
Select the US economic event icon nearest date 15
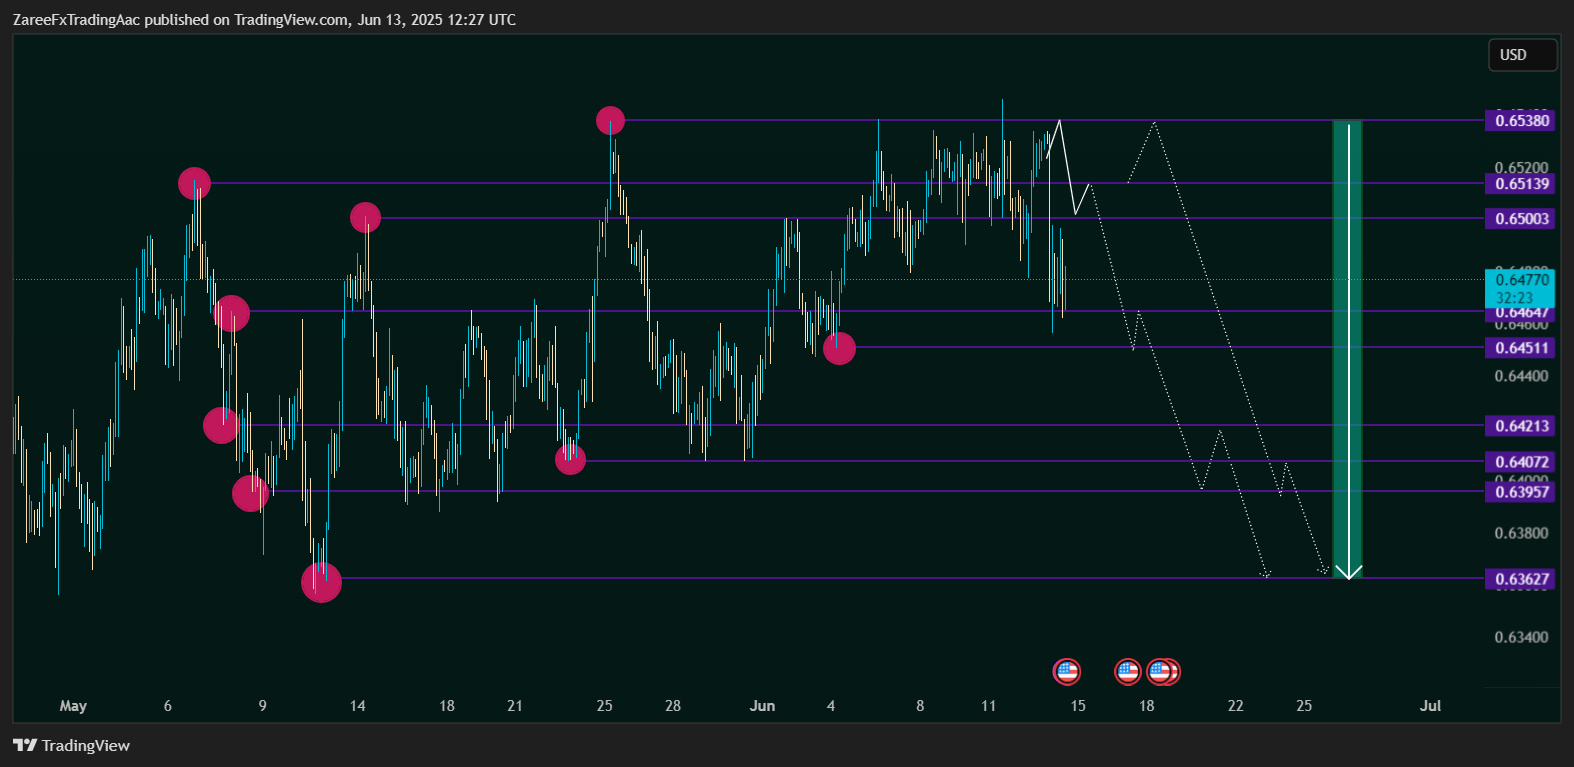pyautogui.click(x=1067, y=672)
